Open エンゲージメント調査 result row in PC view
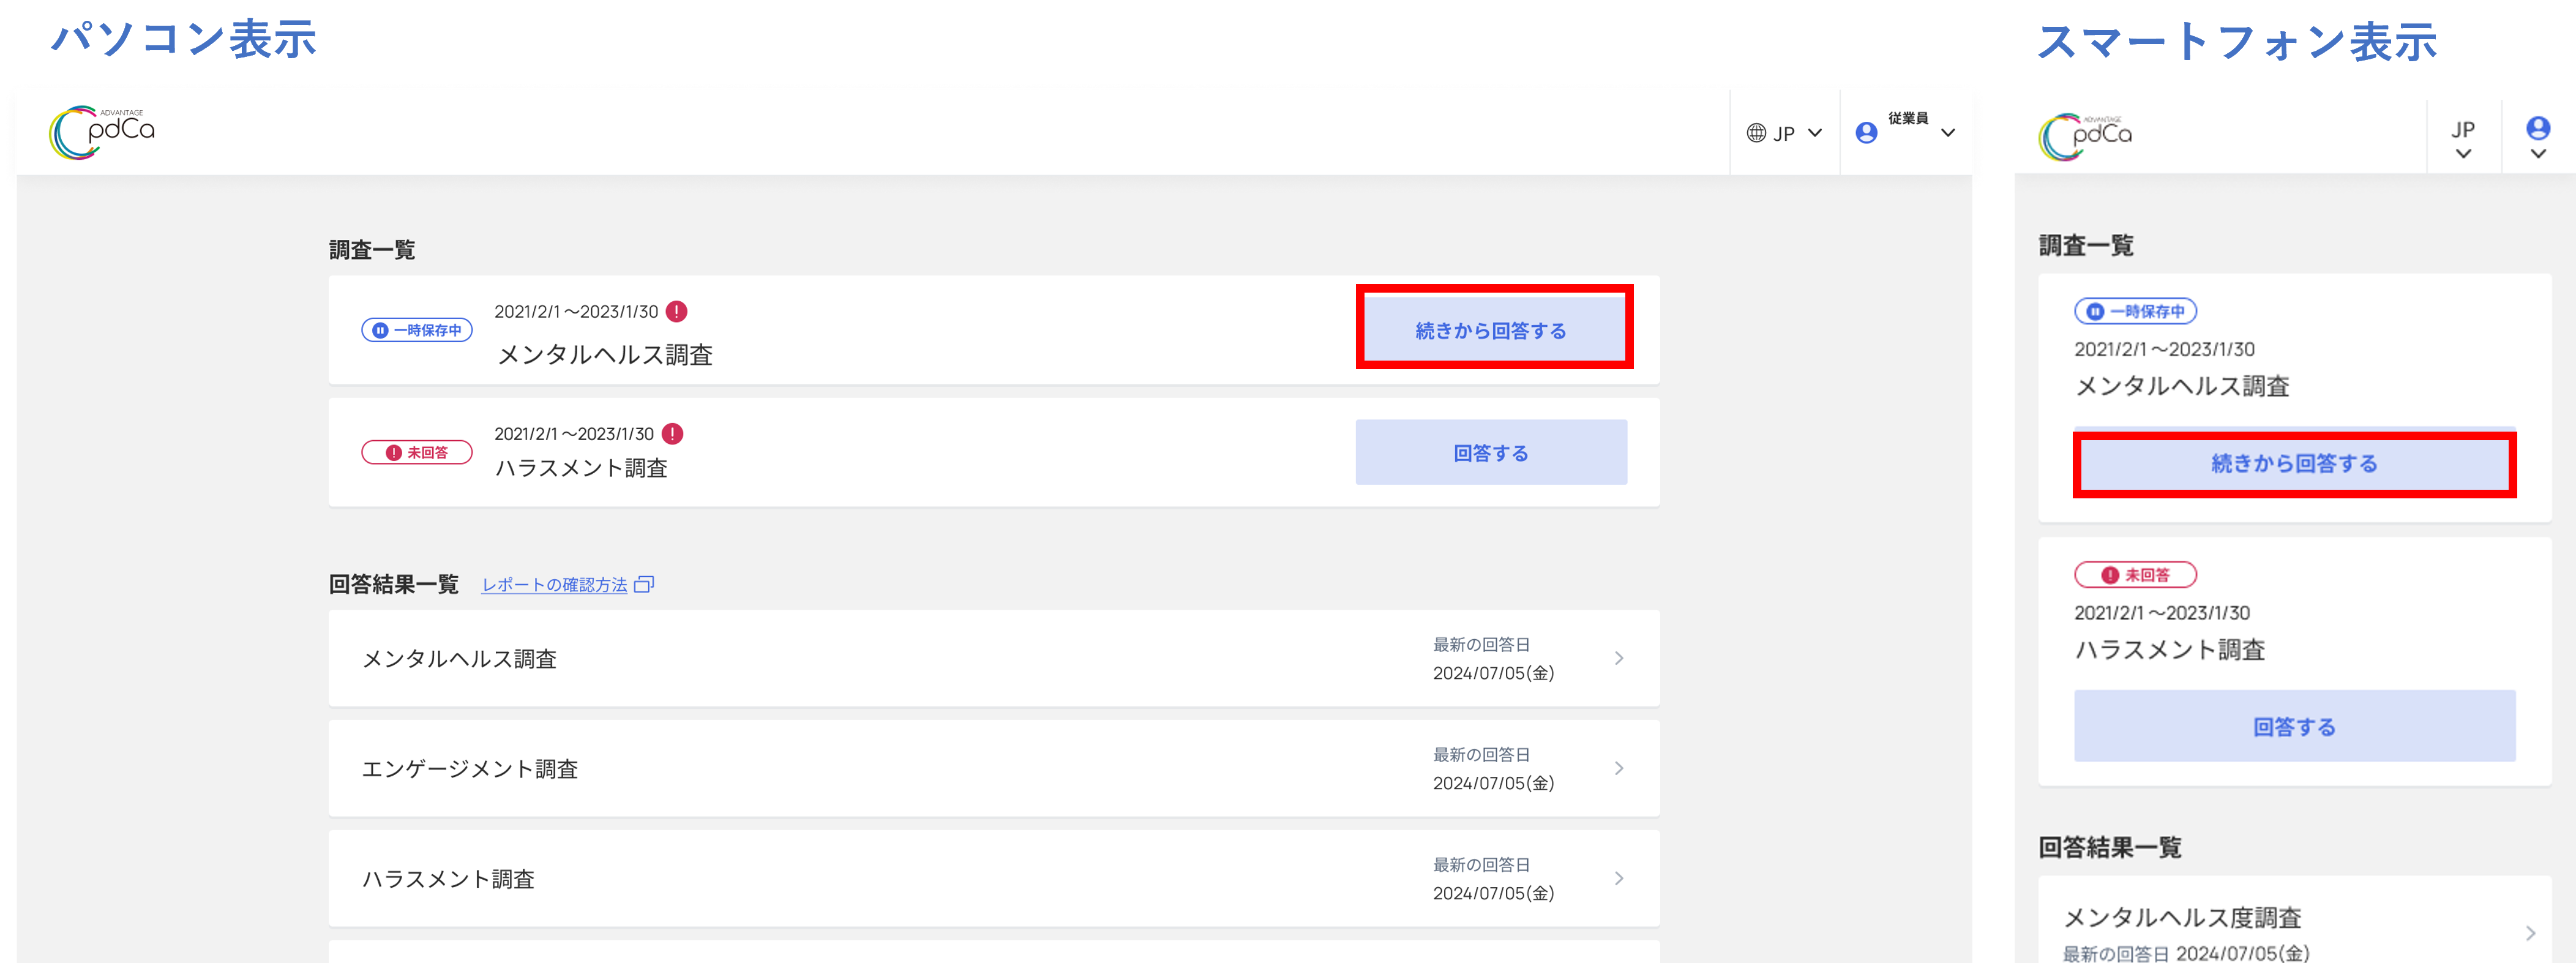This screenshot has width=2576, height=963. point(994,768)
